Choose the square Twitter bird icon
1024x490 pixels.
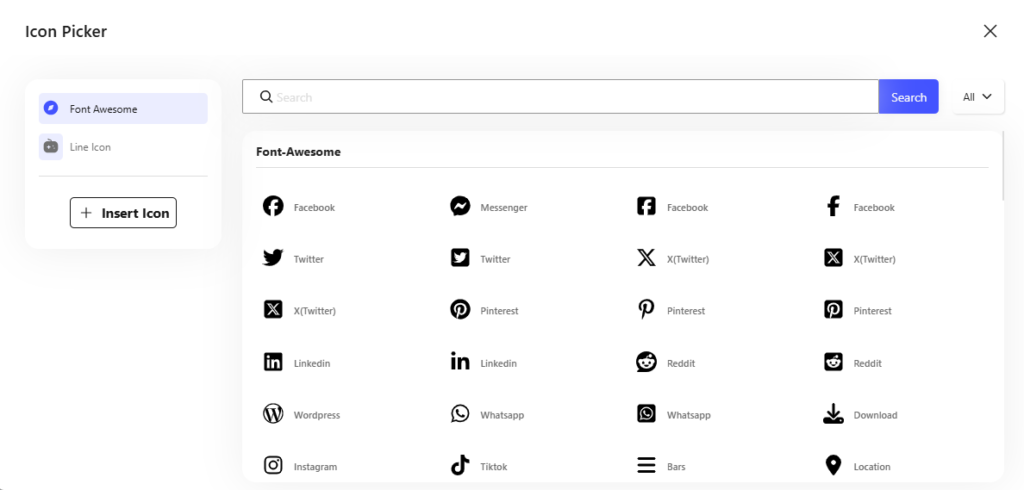(460, 257)
